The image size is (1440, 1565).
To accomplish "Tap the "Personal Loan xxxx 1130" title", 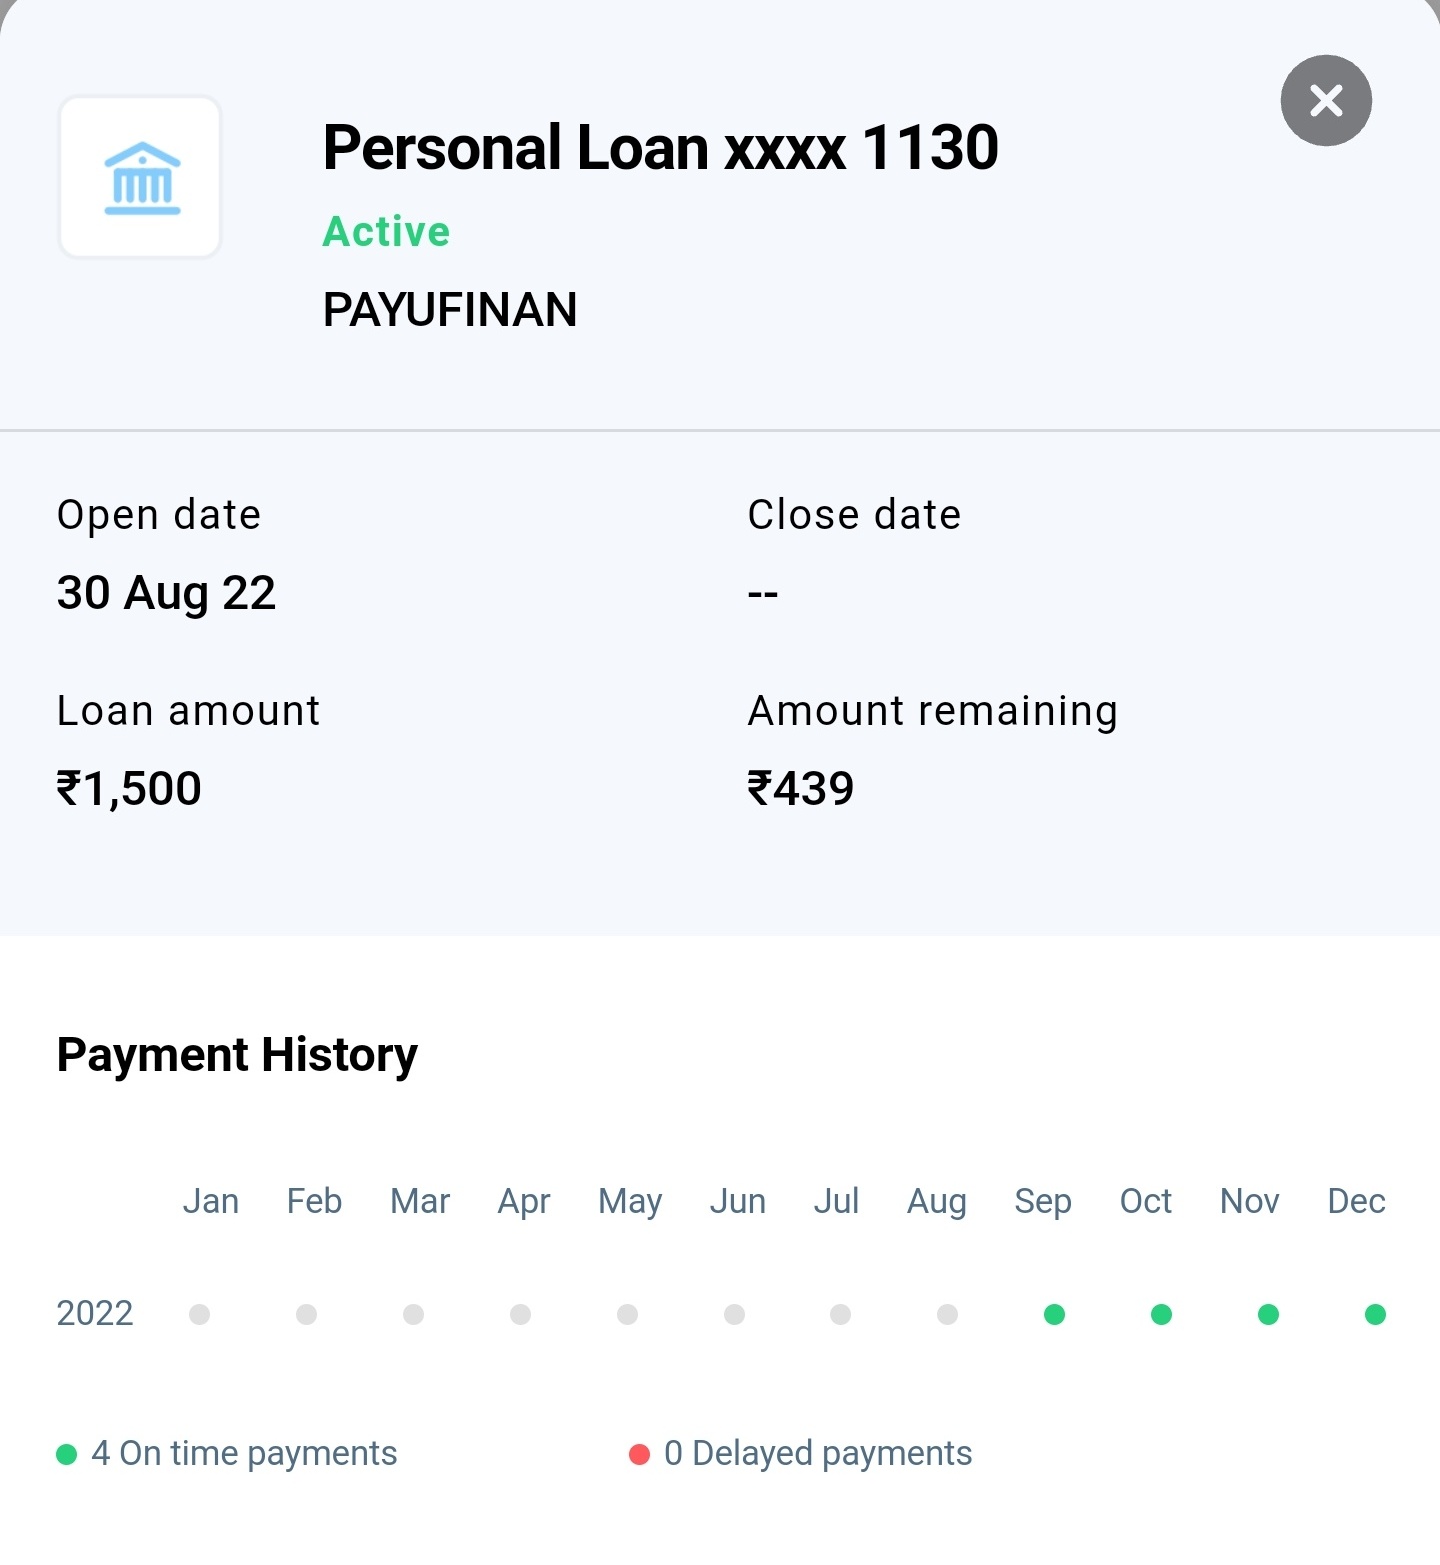I will pos(660,148).
